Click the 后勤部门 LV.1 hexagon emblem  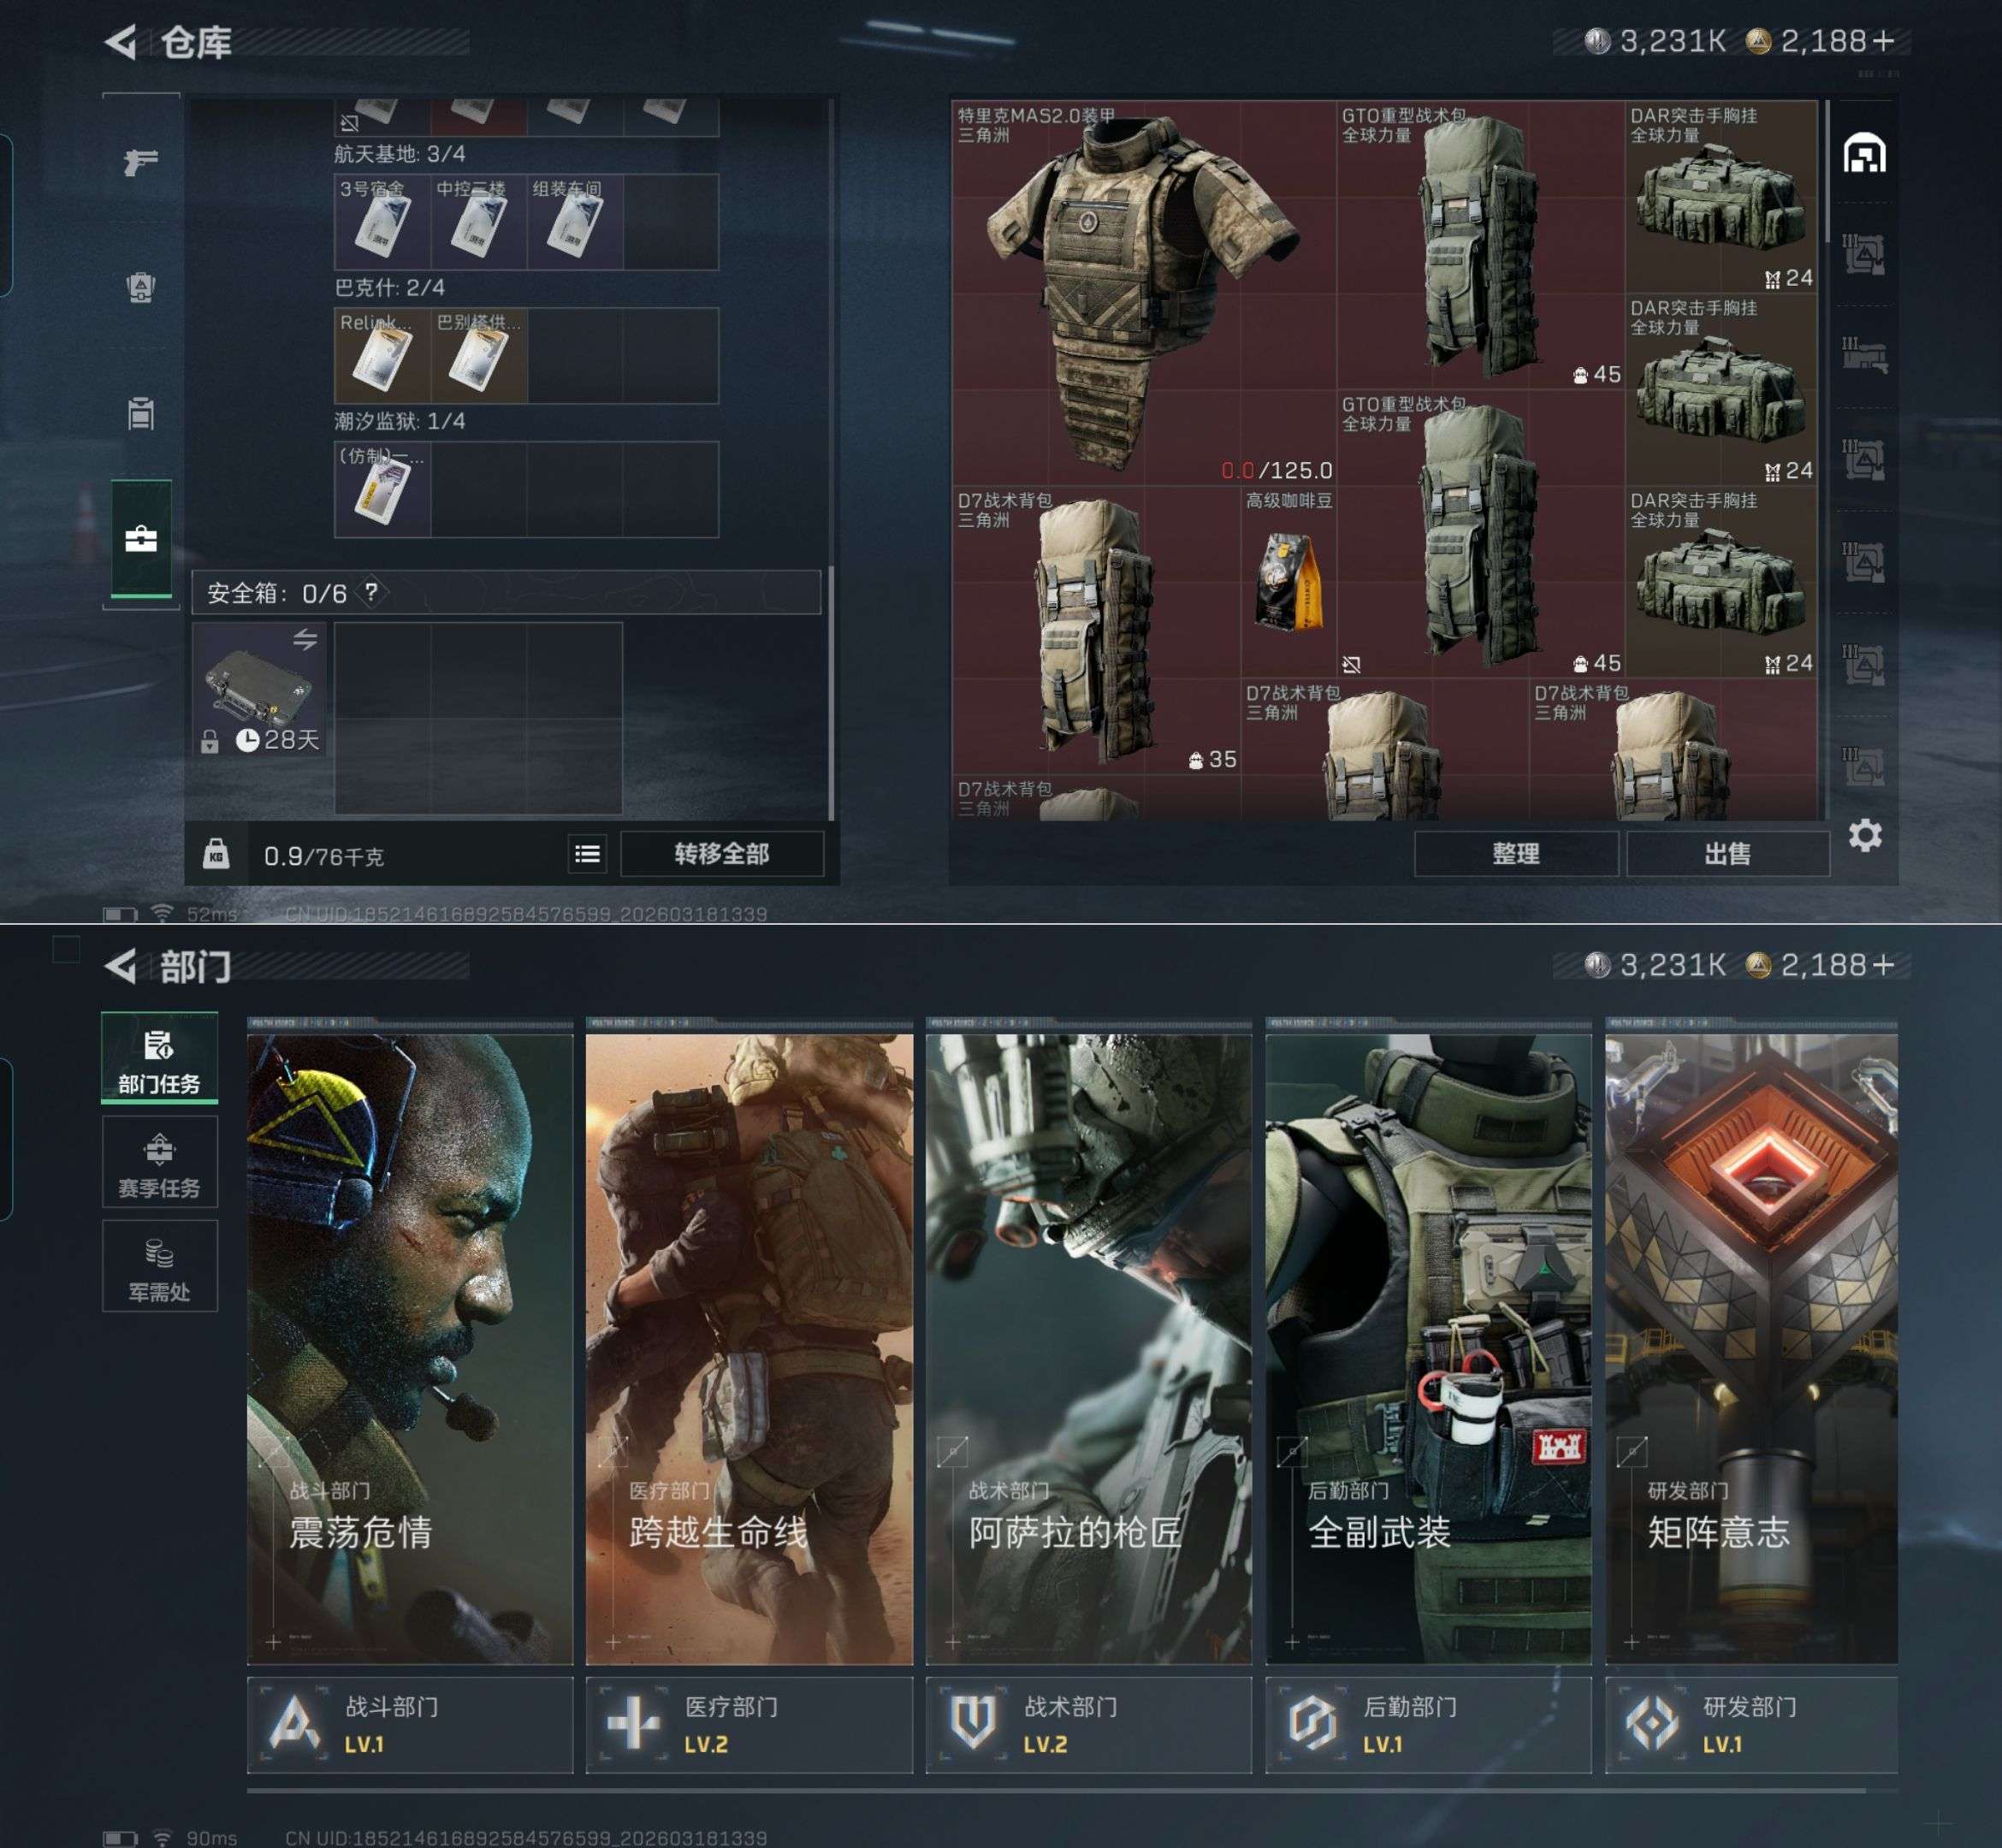[x=1313, y=1725]
